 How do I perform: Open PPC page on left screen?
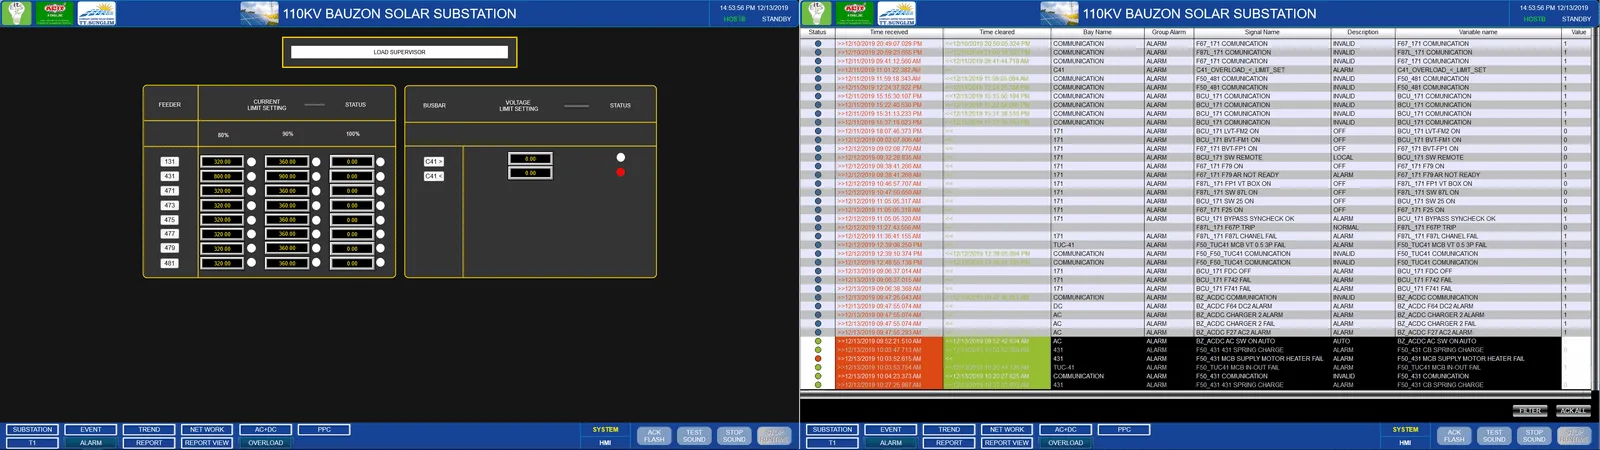(x=324, y=430)
